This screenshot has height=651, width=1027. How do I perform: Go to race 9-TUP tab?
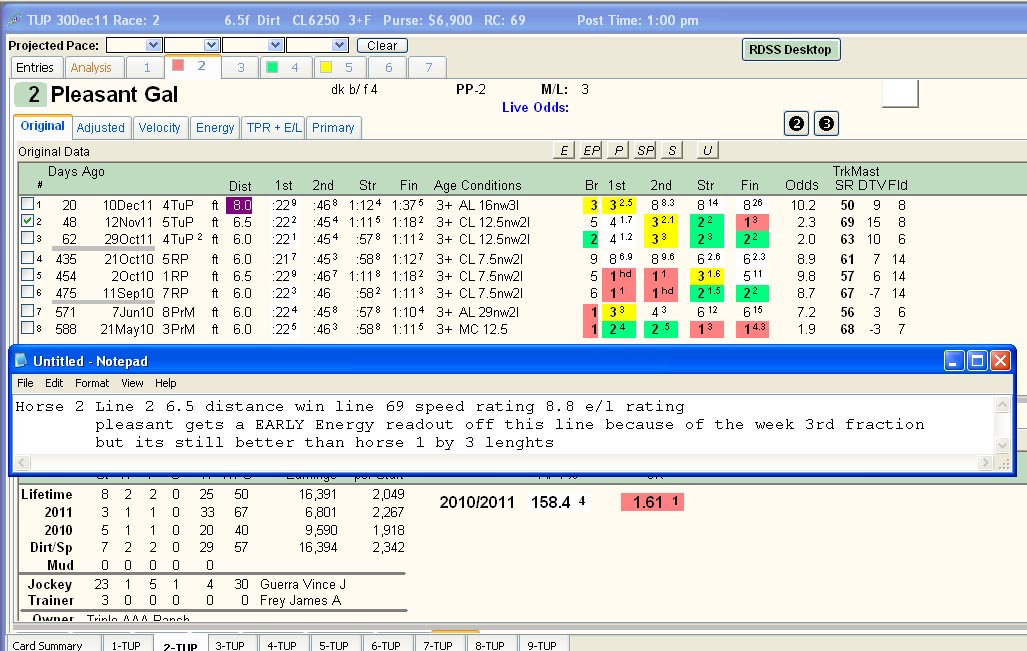(x=542, y=644)
